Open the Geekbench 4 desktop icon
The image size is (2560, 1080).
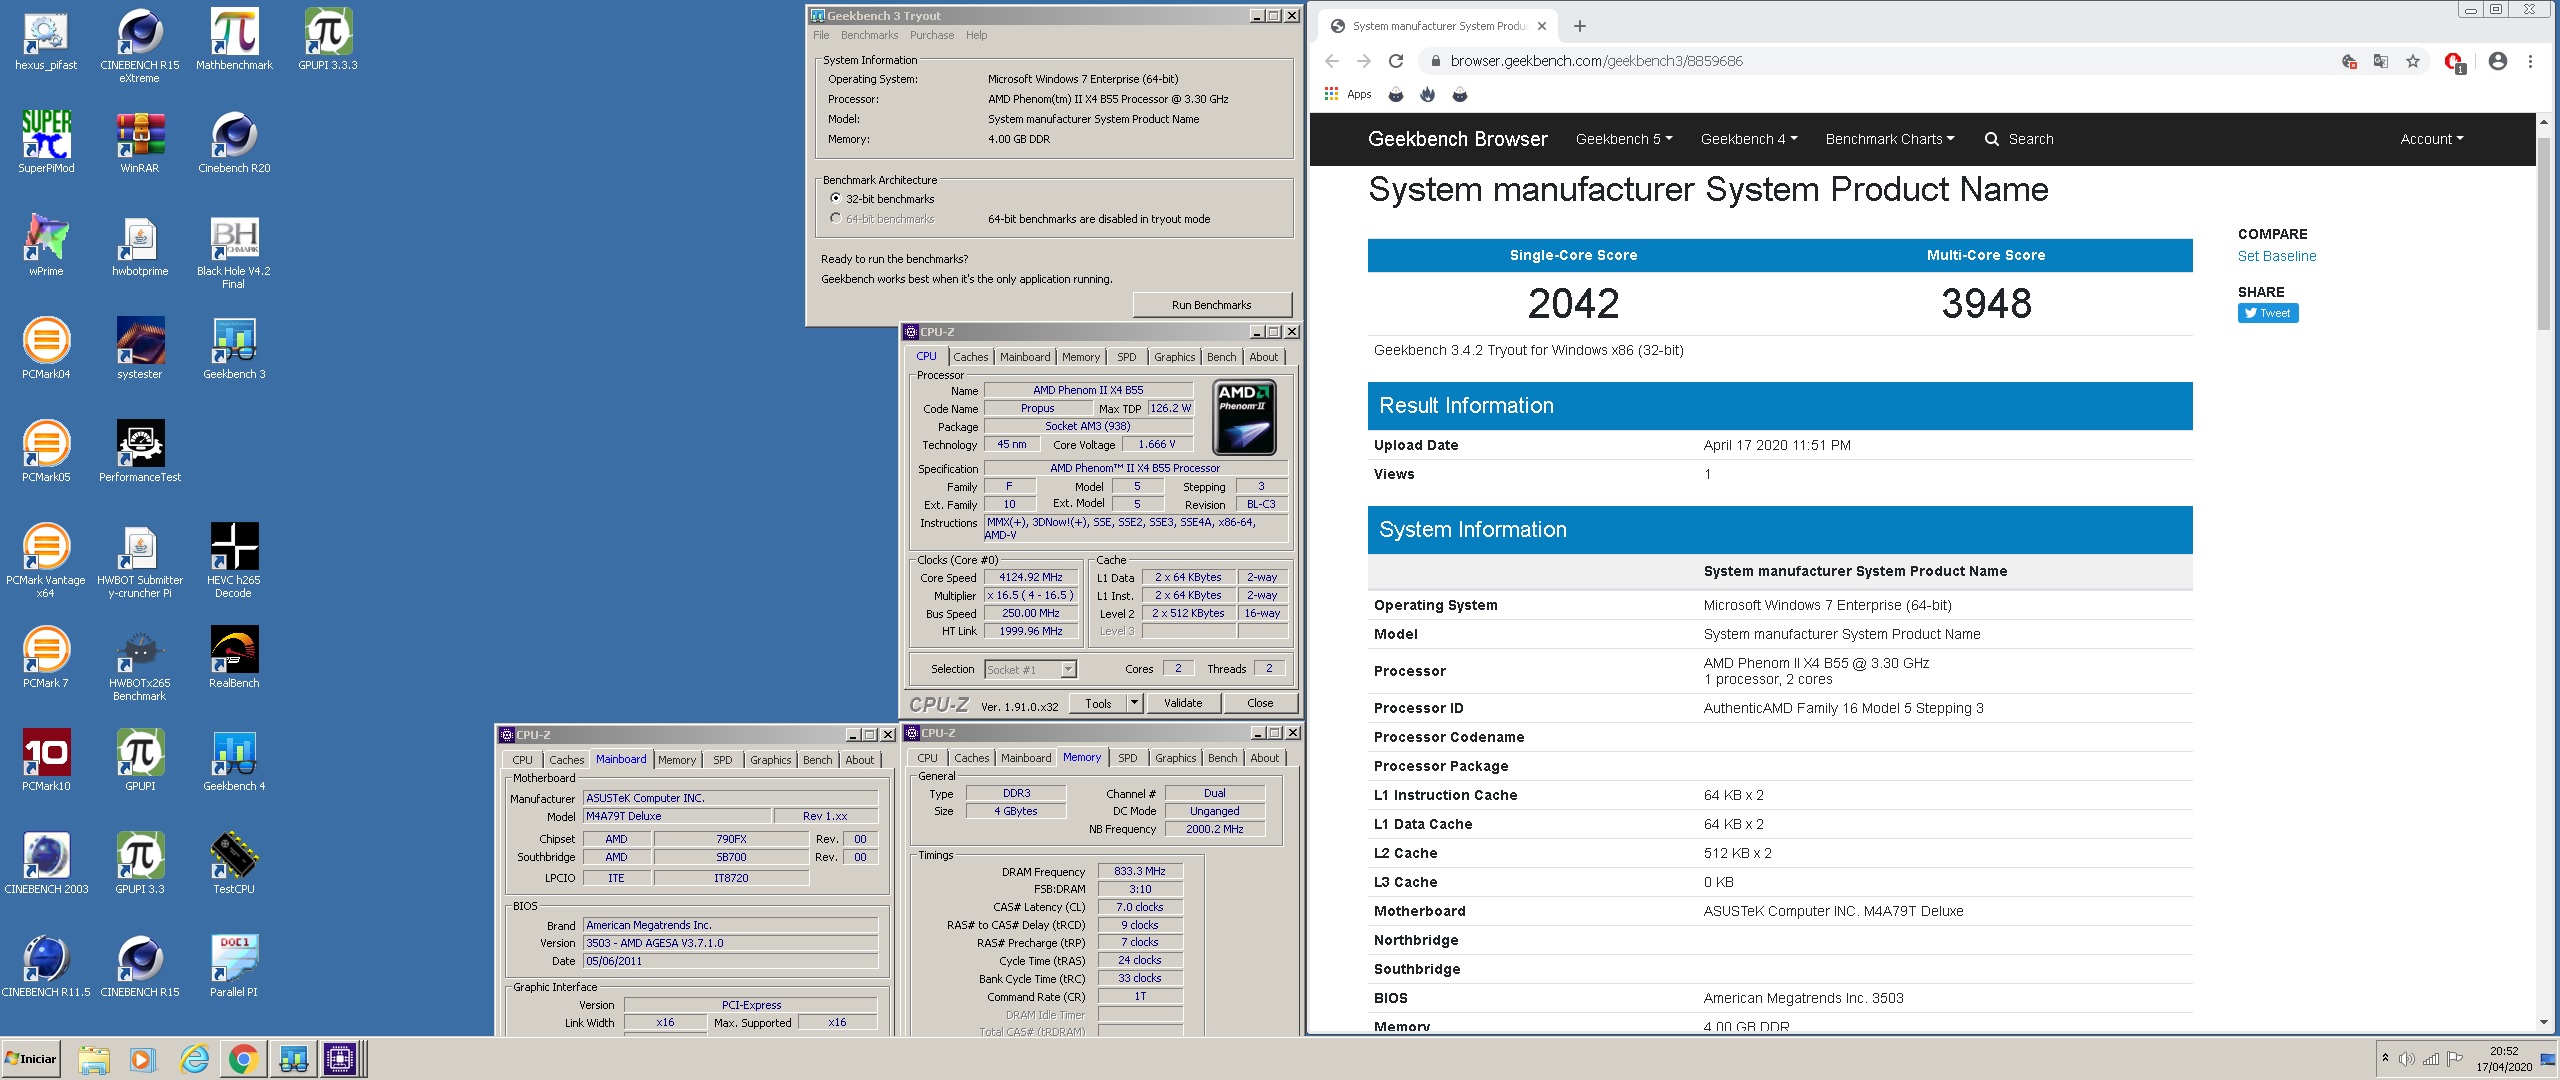[x=234, y=761]
